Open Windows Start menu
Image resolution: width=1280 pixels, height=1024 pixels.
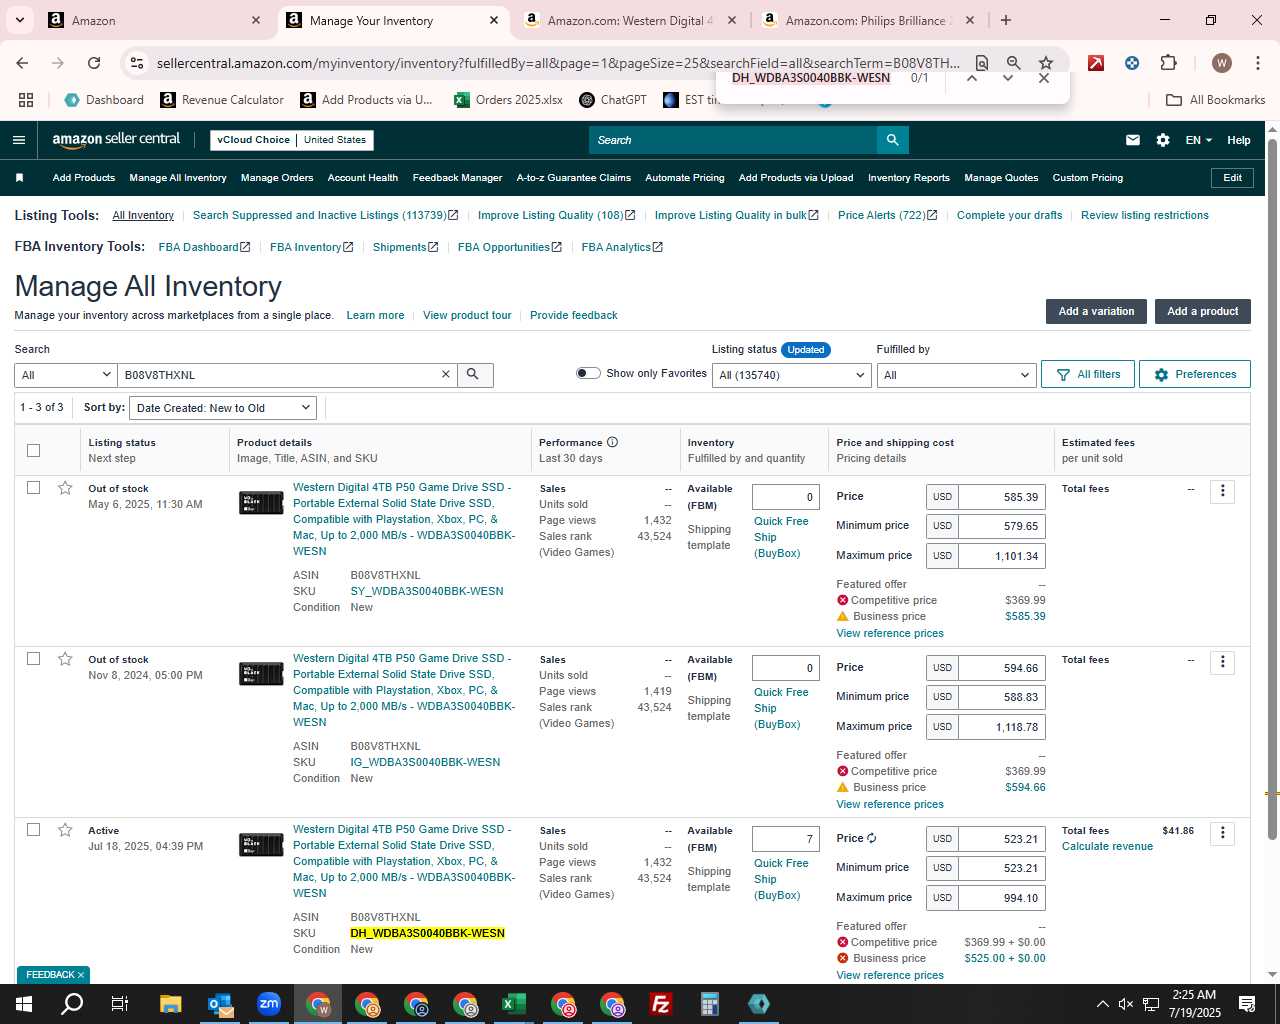point(24,1004)
